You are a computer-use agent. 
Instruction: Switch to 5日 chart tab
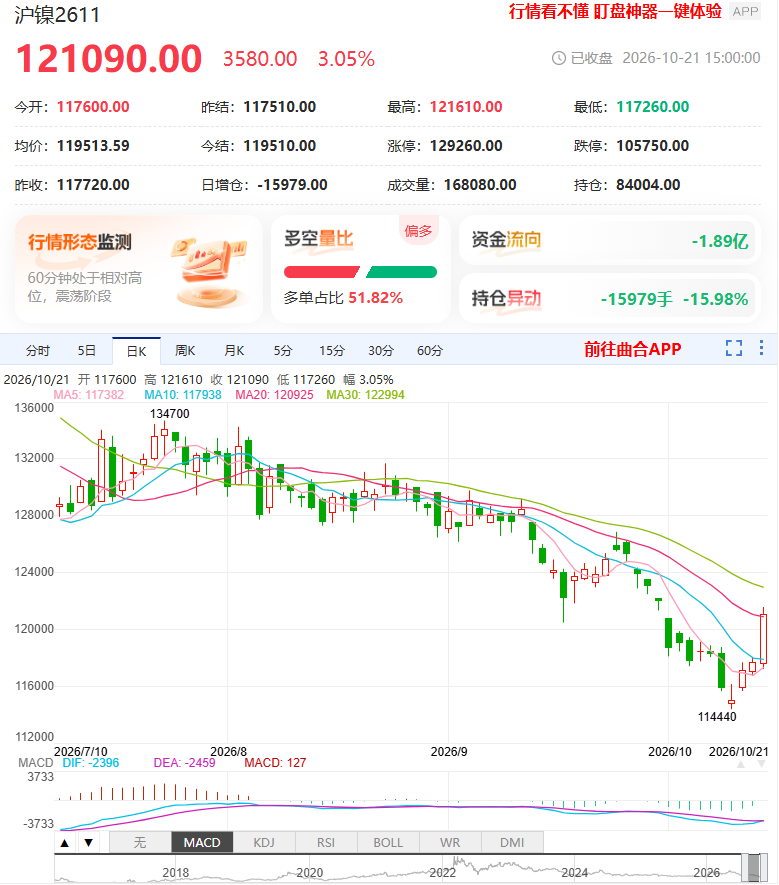(86, 351)
